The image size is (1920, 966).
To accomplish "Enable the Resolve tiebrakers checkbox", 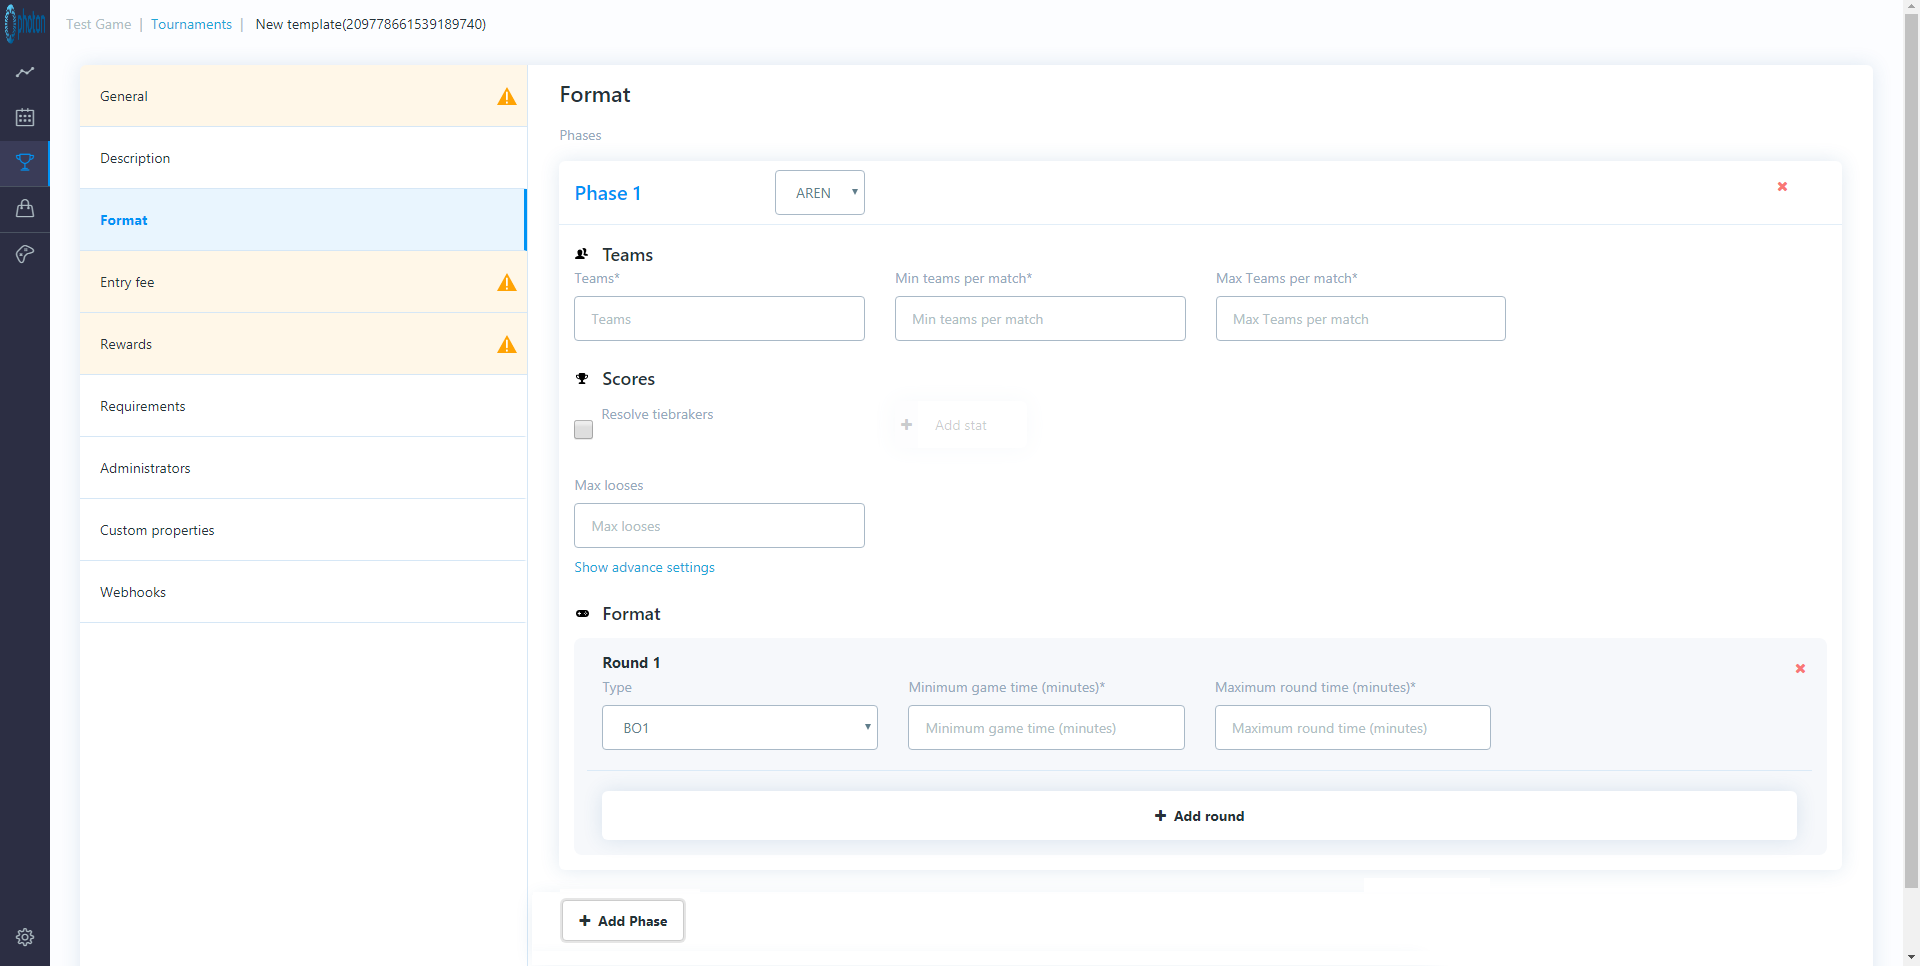I will coord(584,429).
